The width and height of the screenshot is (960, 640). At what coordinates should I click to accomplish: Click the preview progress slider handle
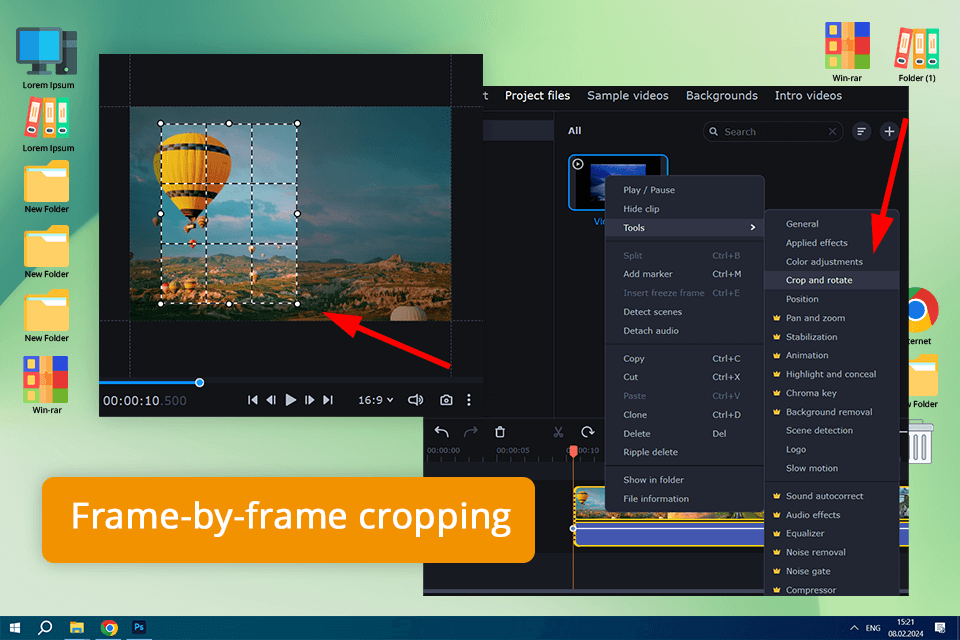[200, 383]
